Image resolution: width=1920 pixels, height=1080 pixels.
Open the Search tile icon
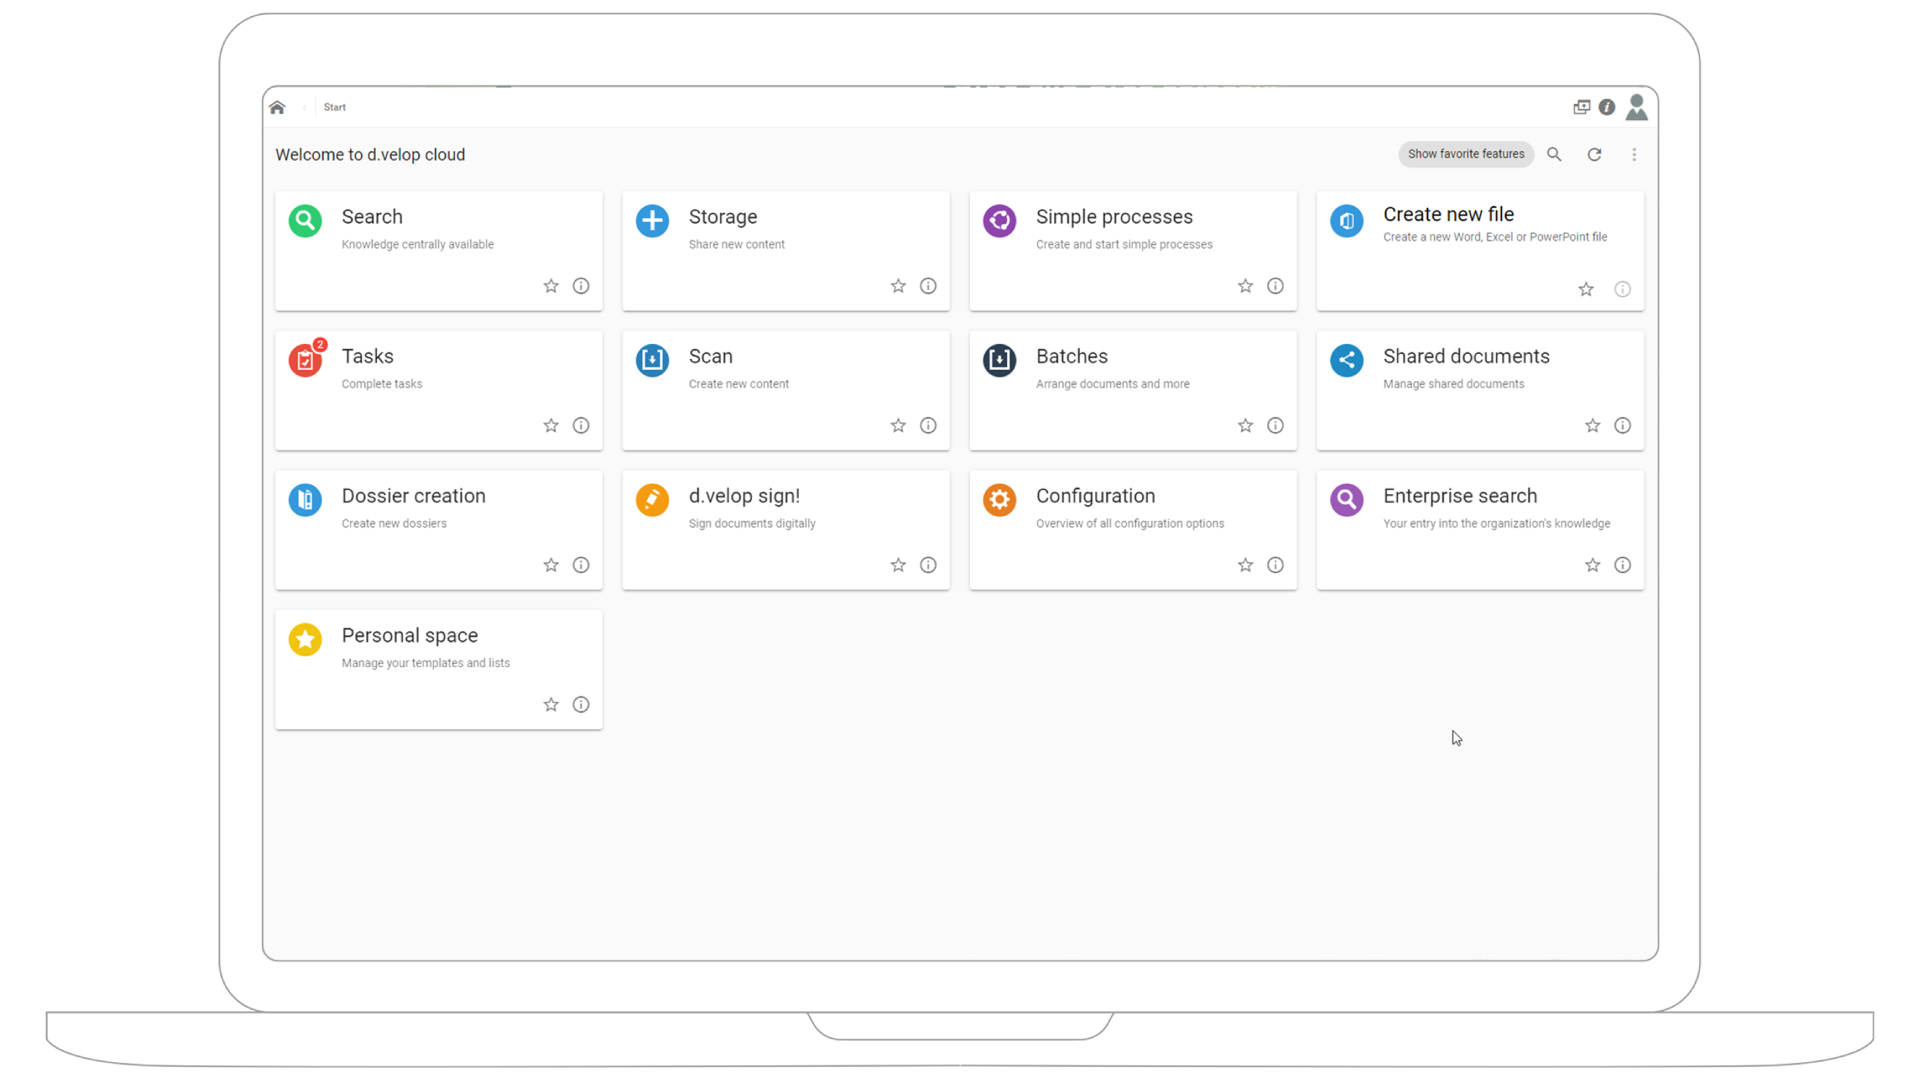coord(305,221)
